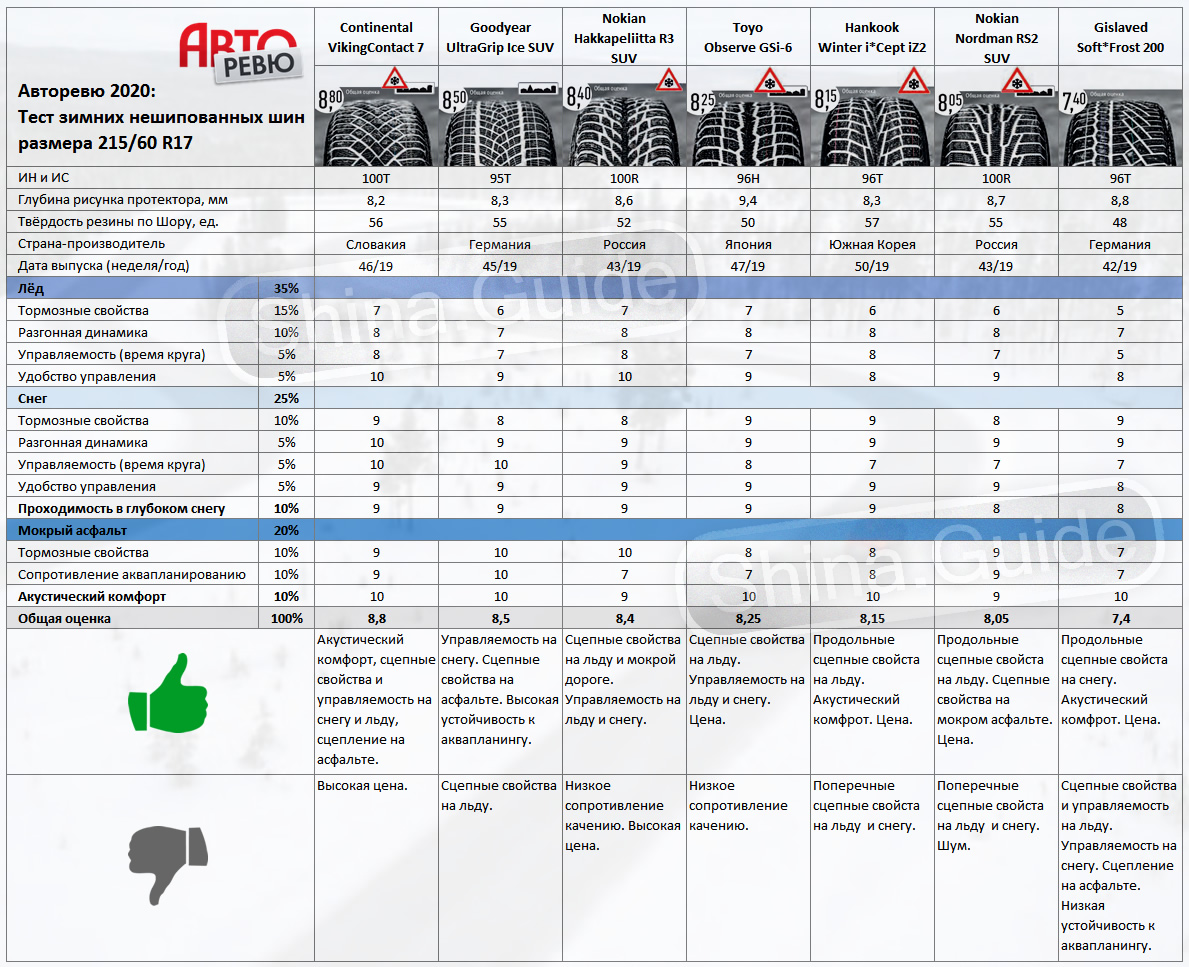
Task: Select the 'Nokian Nordman RS2 SUV' column header
Action: 996,37
